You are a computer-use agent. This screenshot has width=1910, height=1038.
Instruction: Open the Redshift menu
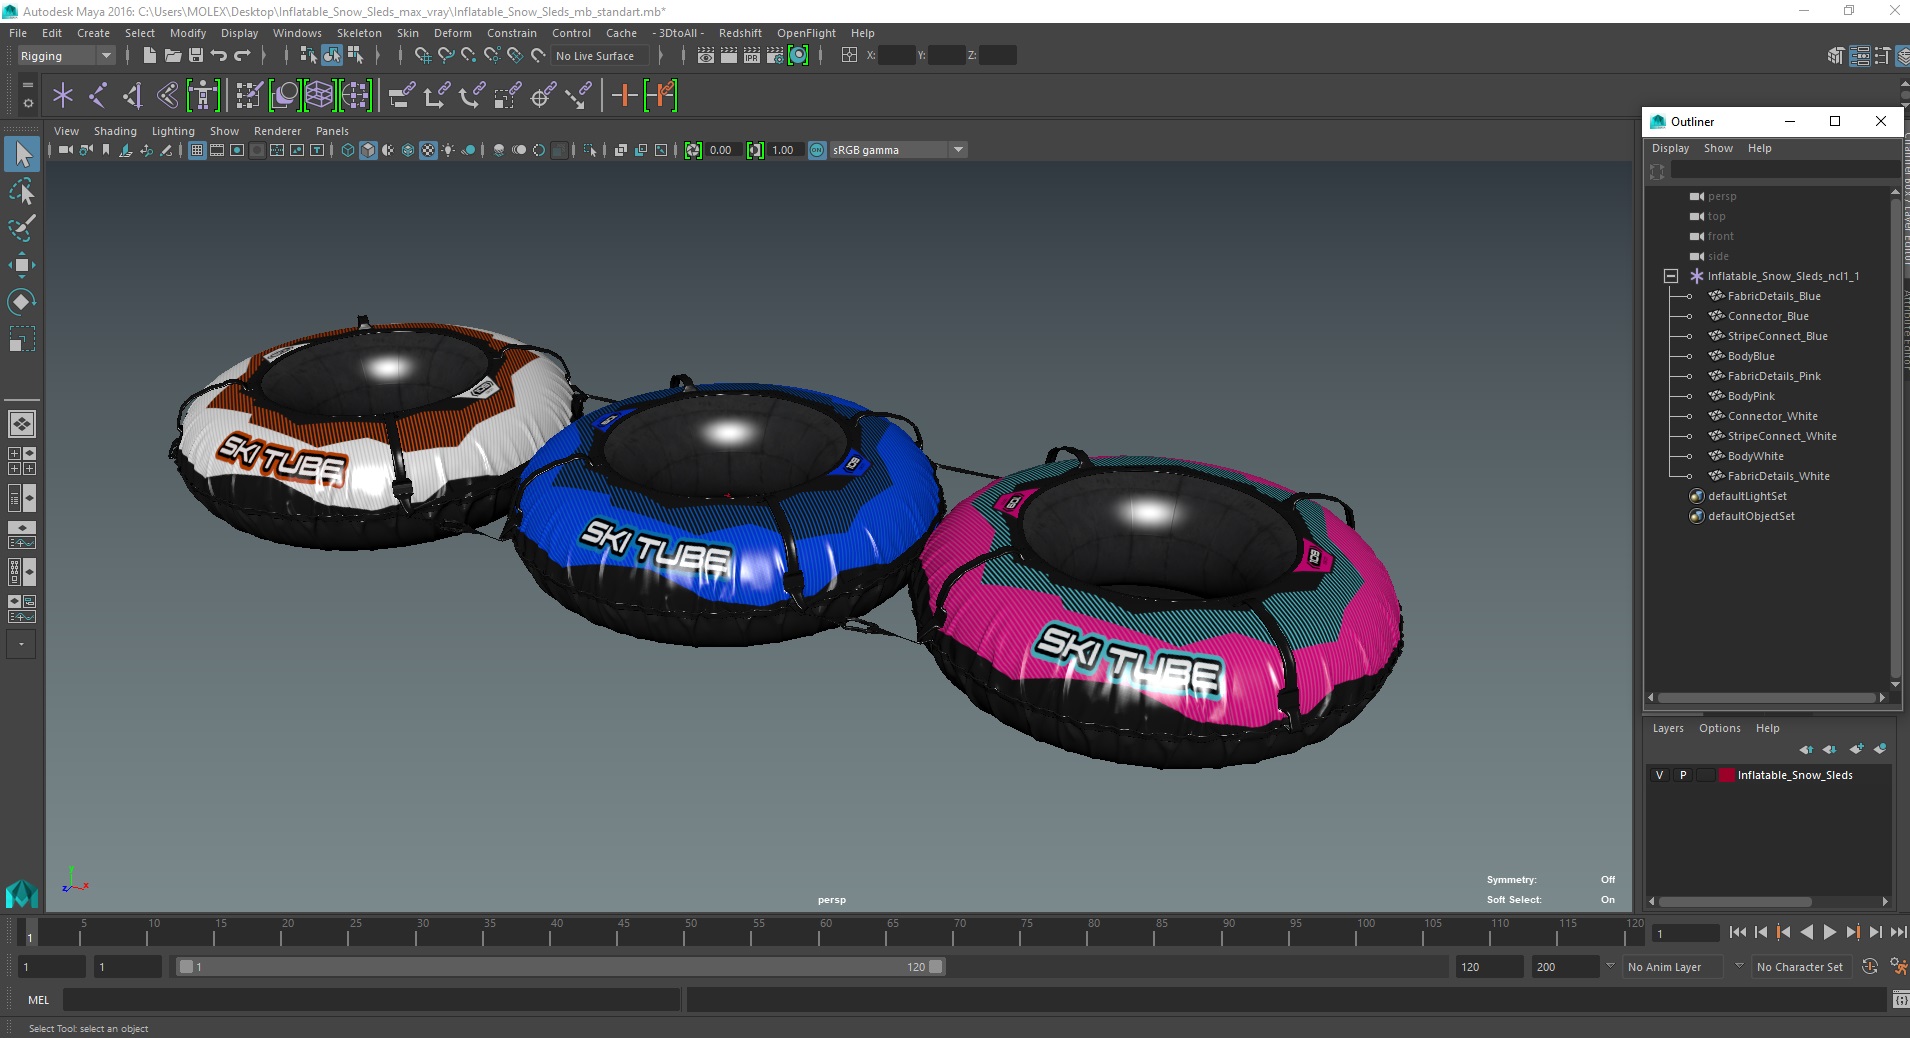click(740, 33)
